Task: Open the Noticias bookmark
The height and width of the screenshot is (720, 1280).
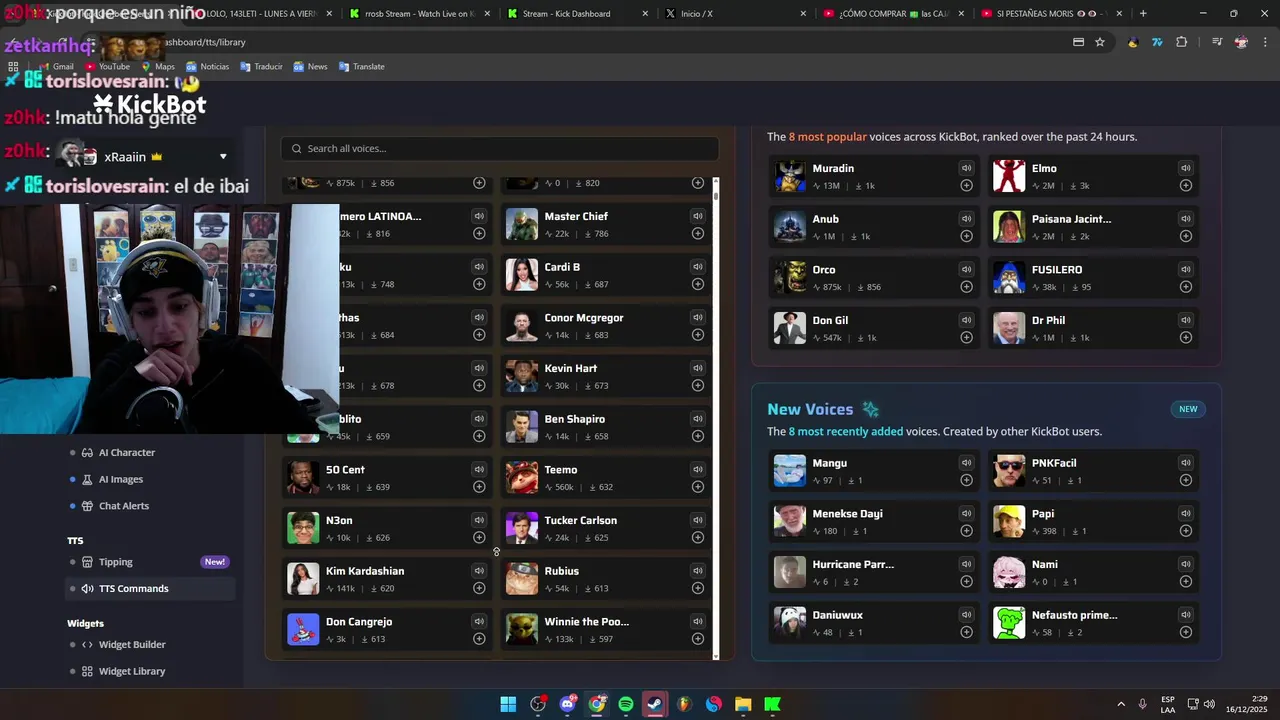Action: click(207, 67)
